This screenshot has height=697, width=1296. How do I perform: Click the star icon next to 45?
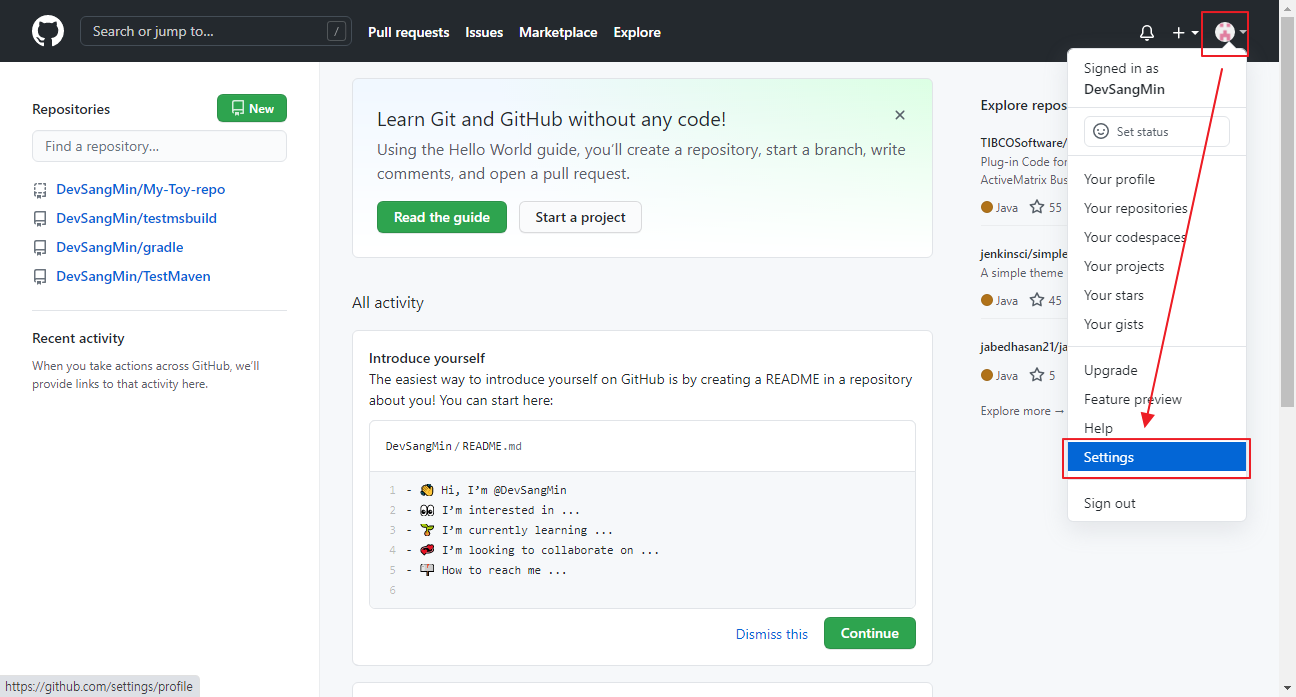(x=1037, y=300)
